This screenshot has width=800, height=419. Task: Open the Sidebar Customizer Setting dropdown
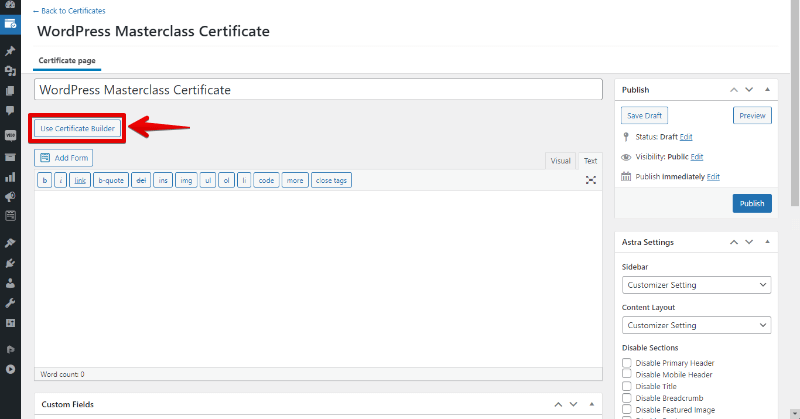(x=696, y=285)
